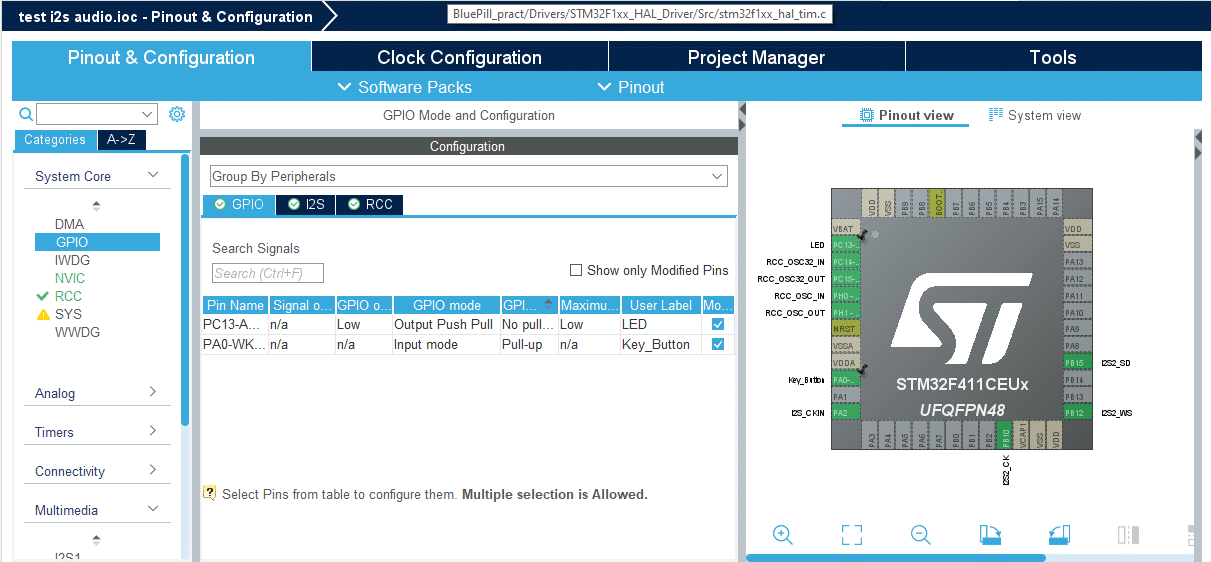
Task: Click the PB14 pin on chip
Action: (x=1077, y=380)
